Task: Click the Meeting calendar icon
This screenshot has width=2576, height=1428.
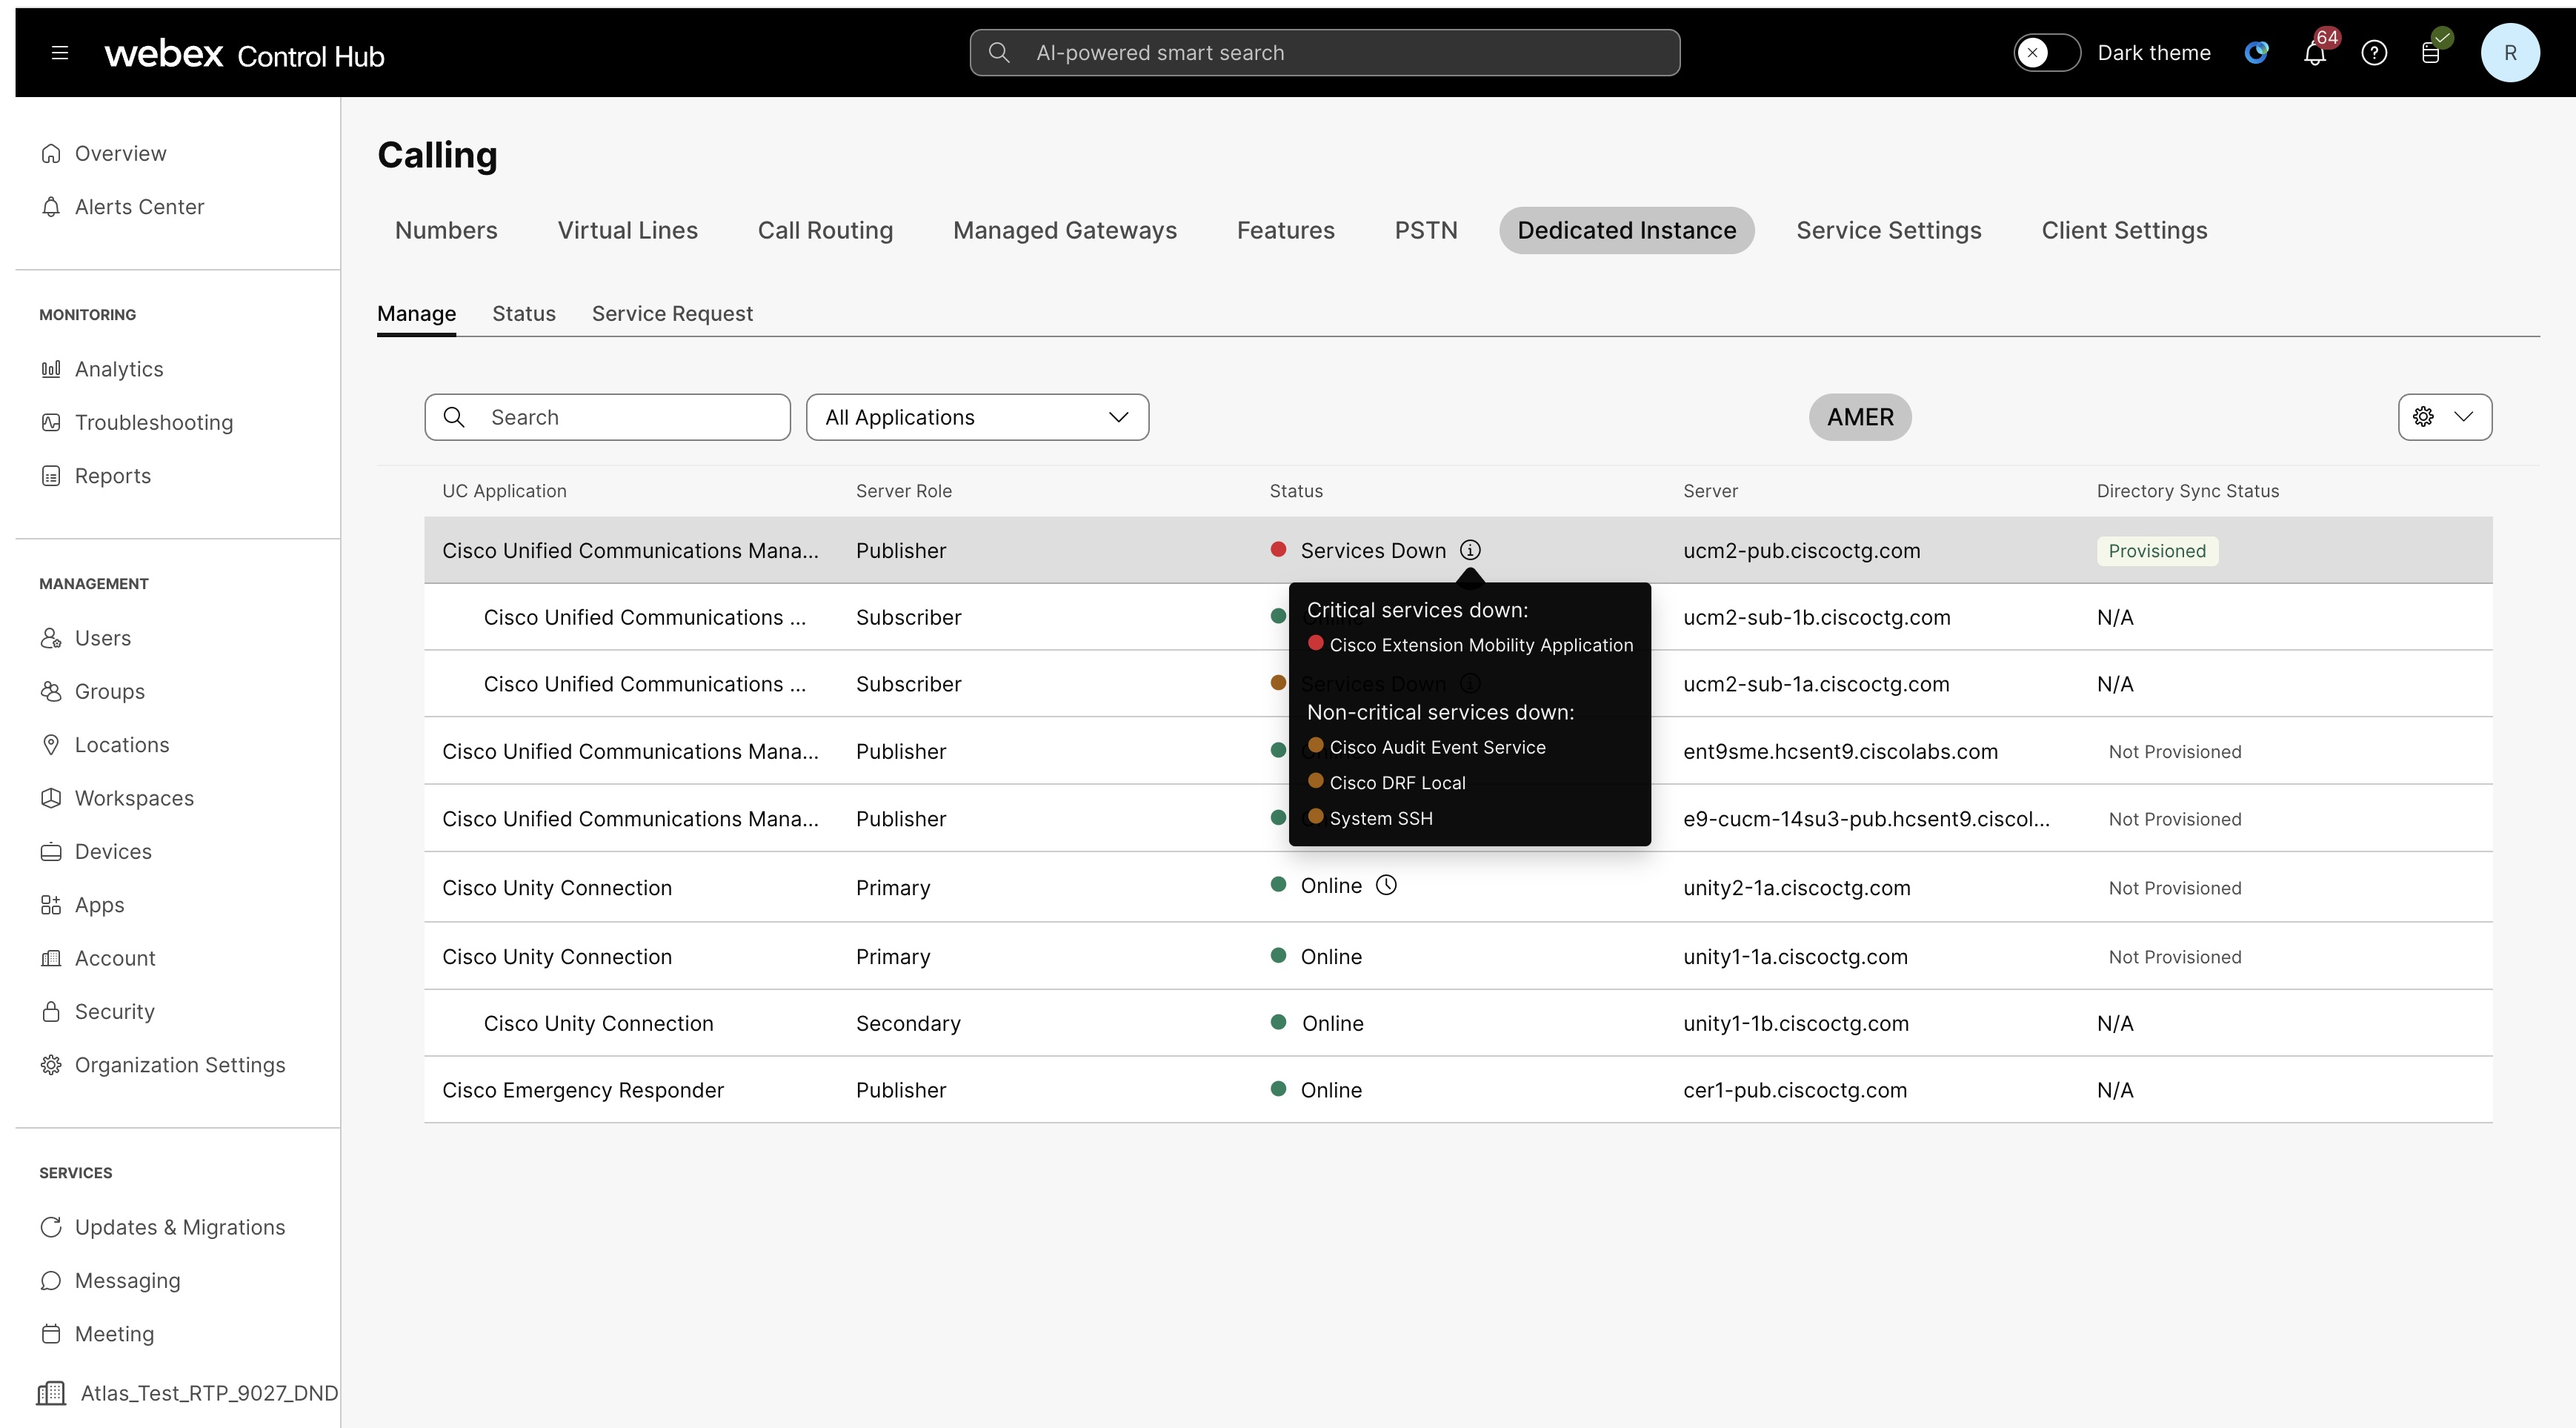Action: pyautogui.click(x=51, y=1334)
